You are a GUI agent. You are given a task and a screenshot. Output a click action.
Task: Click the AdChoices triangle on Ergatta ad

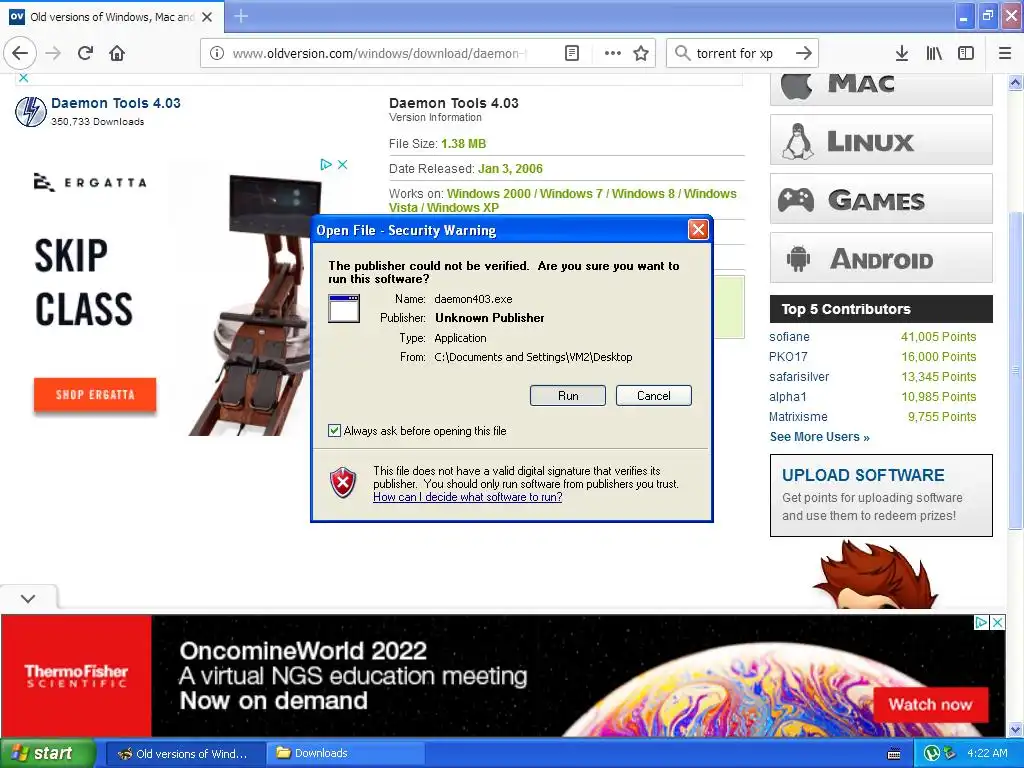pyautogui.click(x=326, y=165)
